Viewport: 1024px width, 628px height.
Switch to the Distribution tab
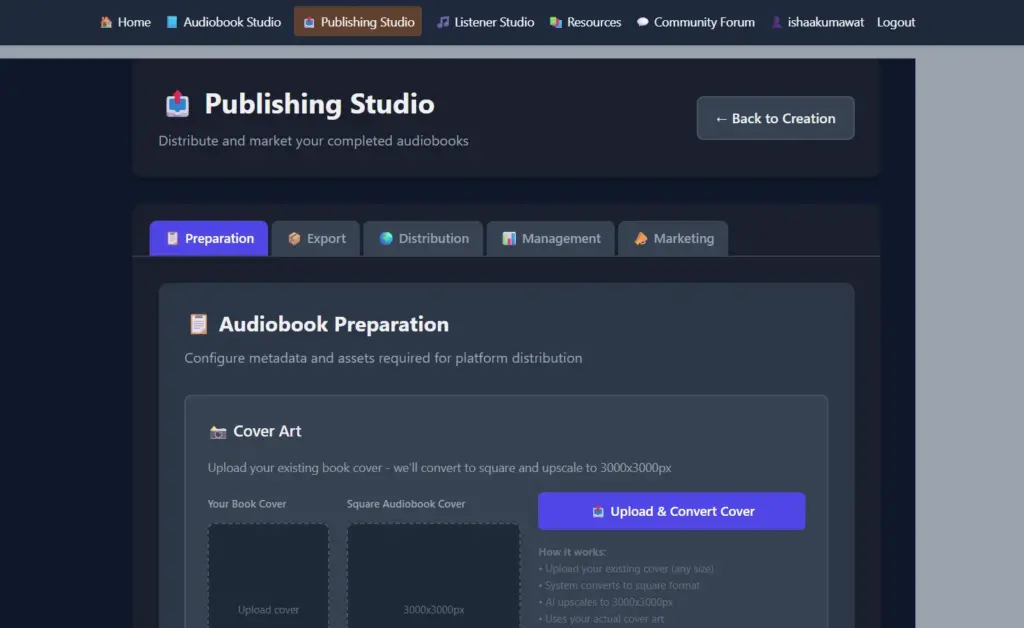(423, 238)
